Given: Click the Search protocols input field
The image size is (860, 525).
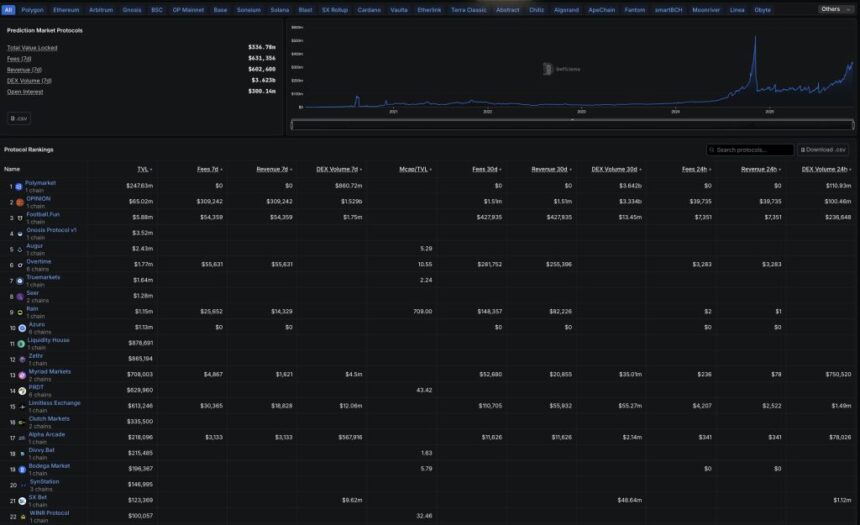Looking at the screenshot, I should (x=750, y=150).
